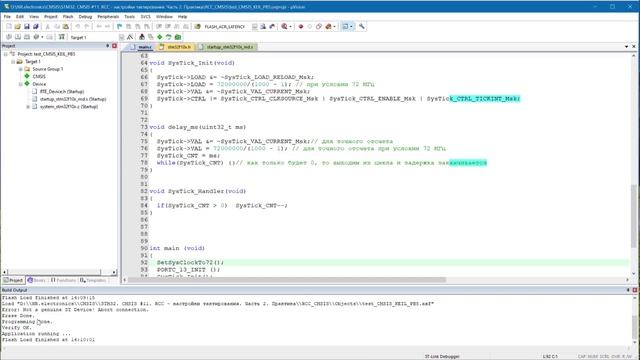Close the Project panel

pos(114,46)
